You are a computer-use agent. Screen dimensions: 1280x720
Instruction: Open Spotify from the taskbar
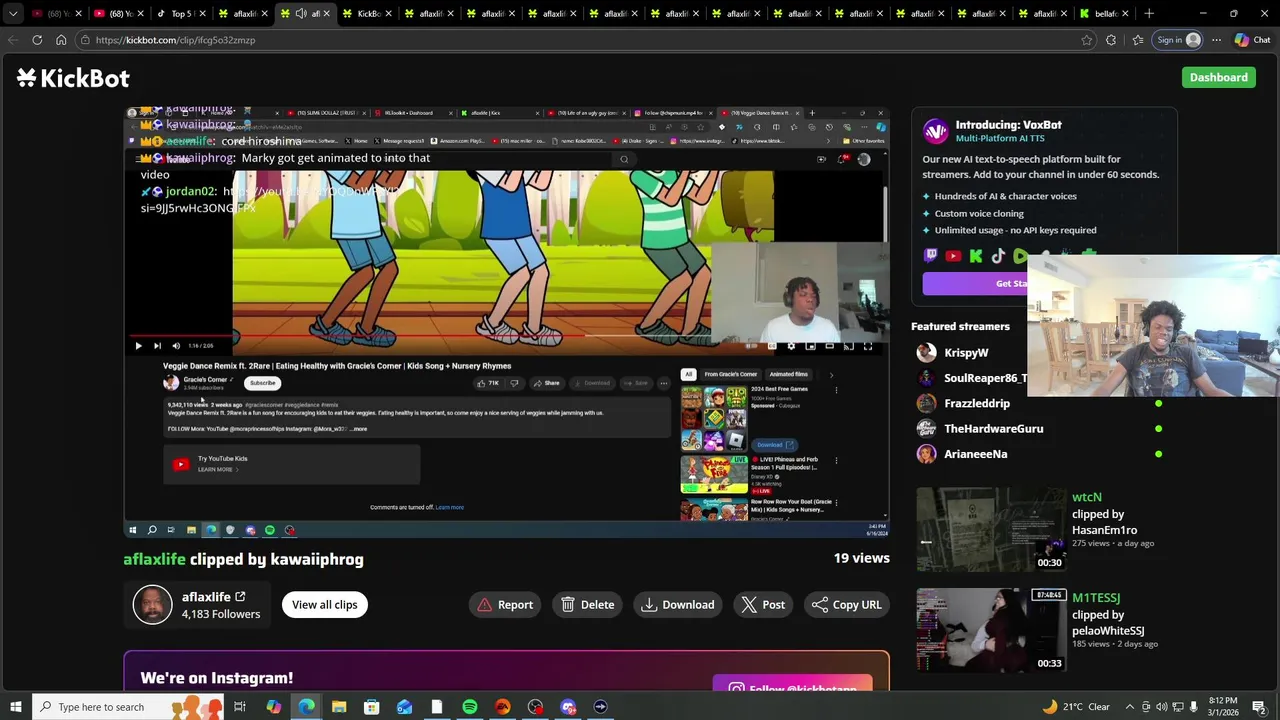pyautogui.click(x=470, y=707)
